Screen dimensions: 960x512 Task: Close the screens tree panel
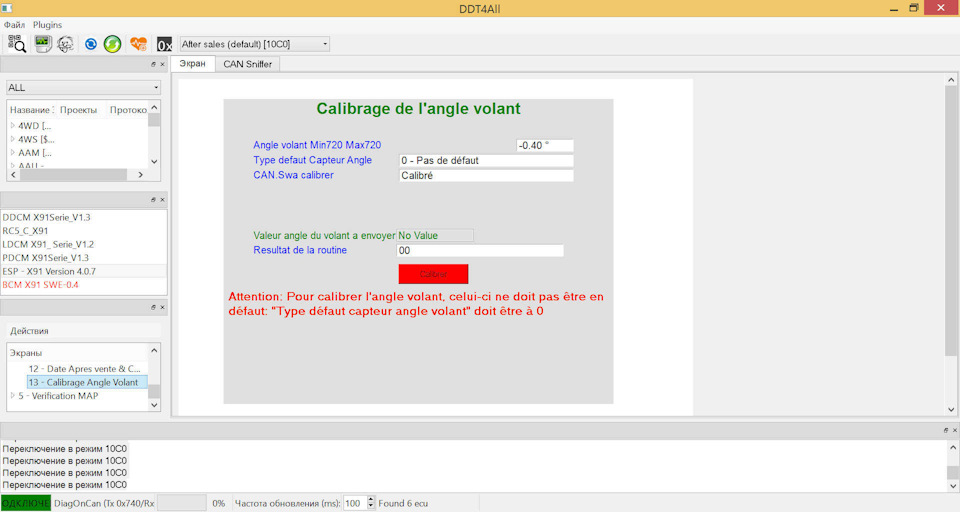[x=162, y=307]
